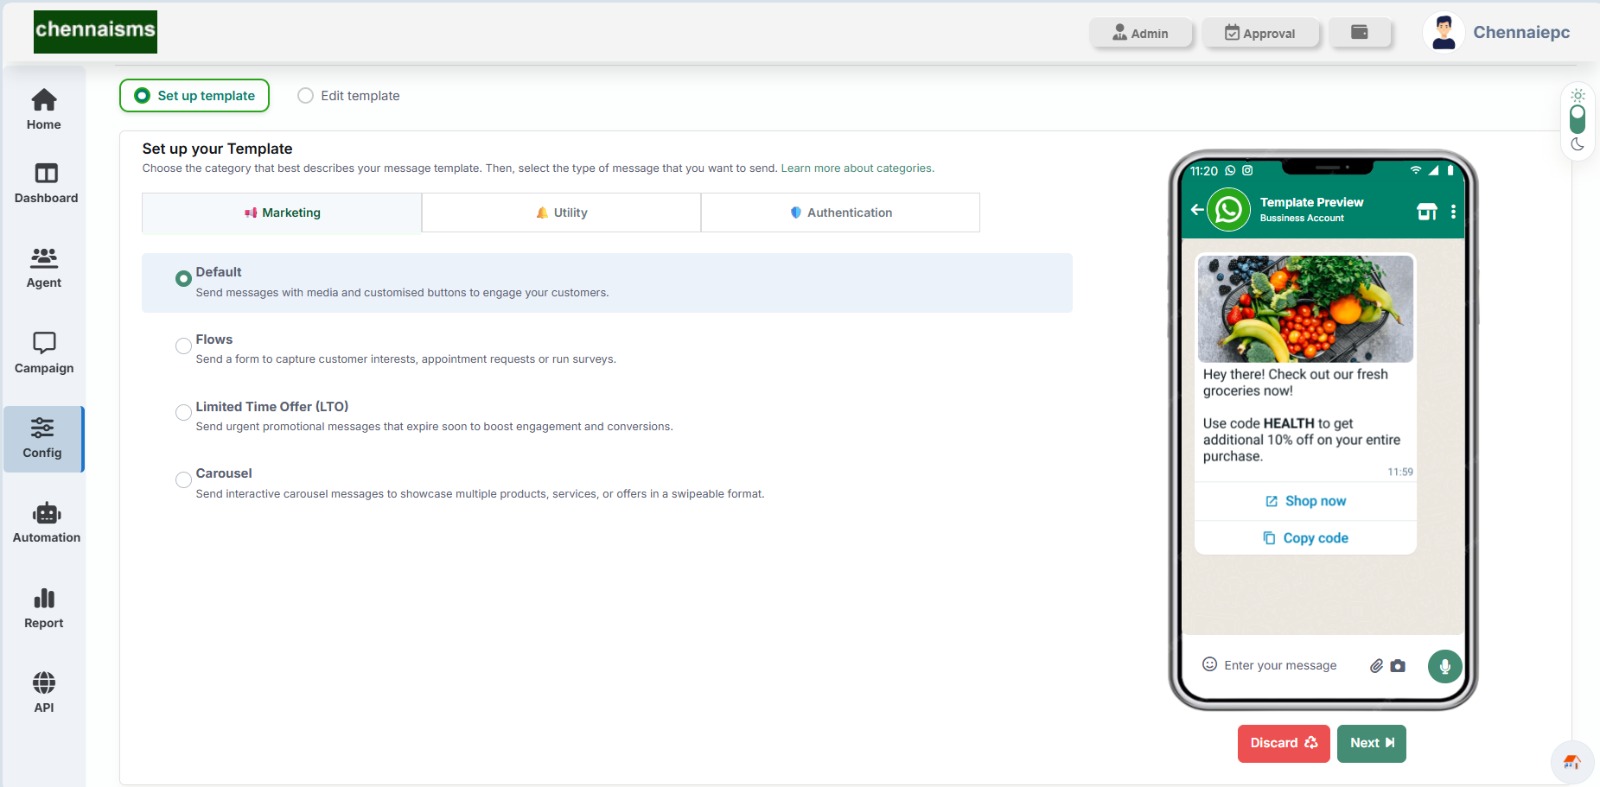This screenshot has height=787, width=1600.
Task: Click the Next button
Action: click(x=1371, y=743)
